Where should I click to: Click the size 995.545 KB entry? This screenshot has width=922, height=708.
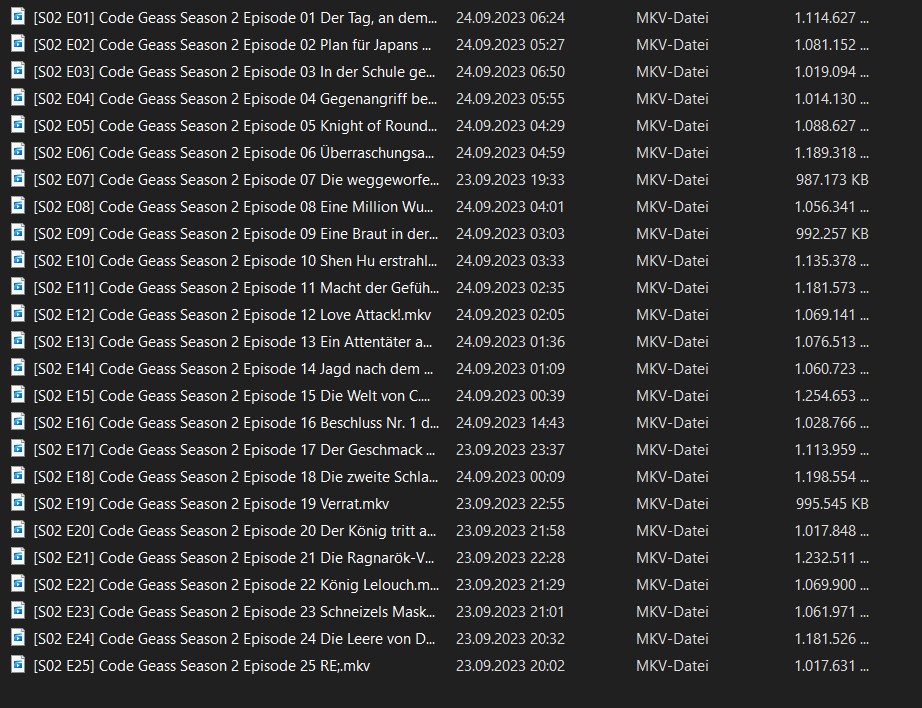(831, 504)
